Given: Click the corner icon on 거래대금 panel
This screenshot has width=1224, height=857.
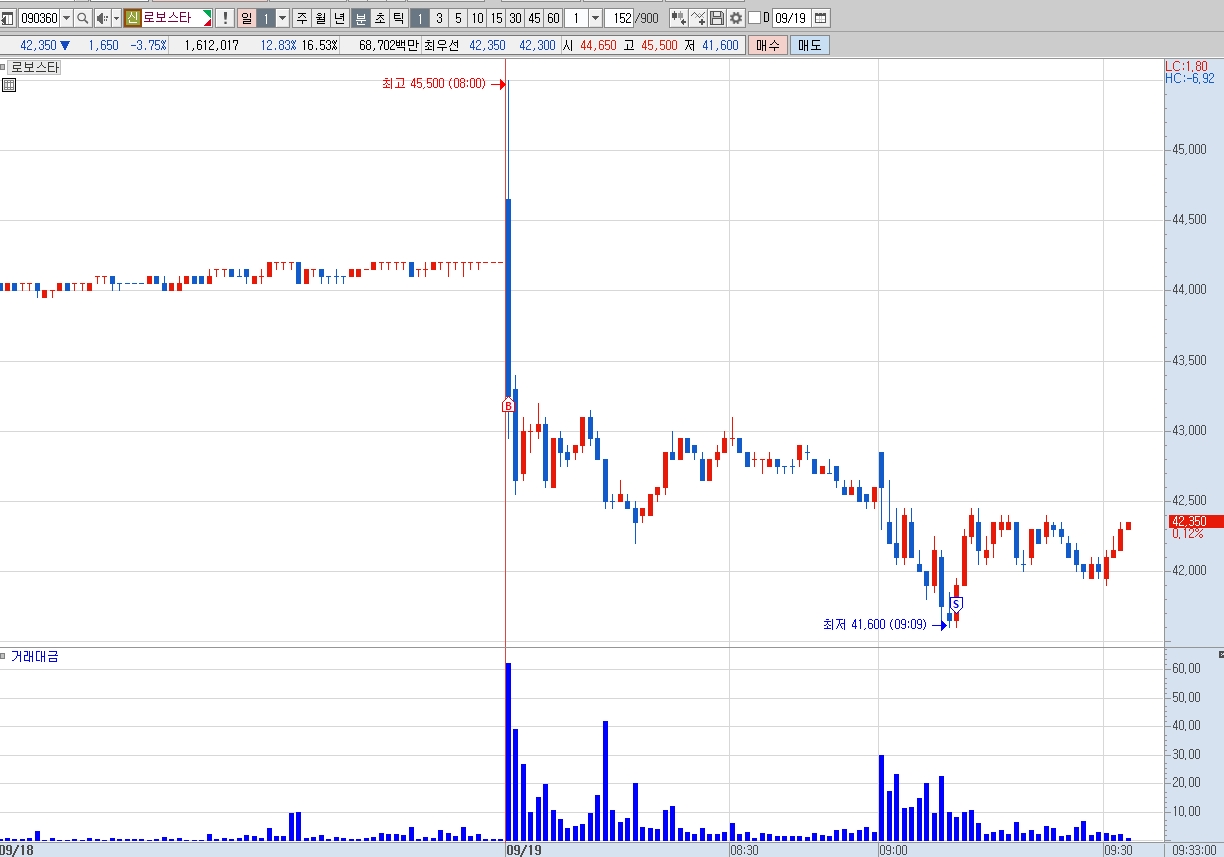Looking at the screenshot, I should [1220, 653].
